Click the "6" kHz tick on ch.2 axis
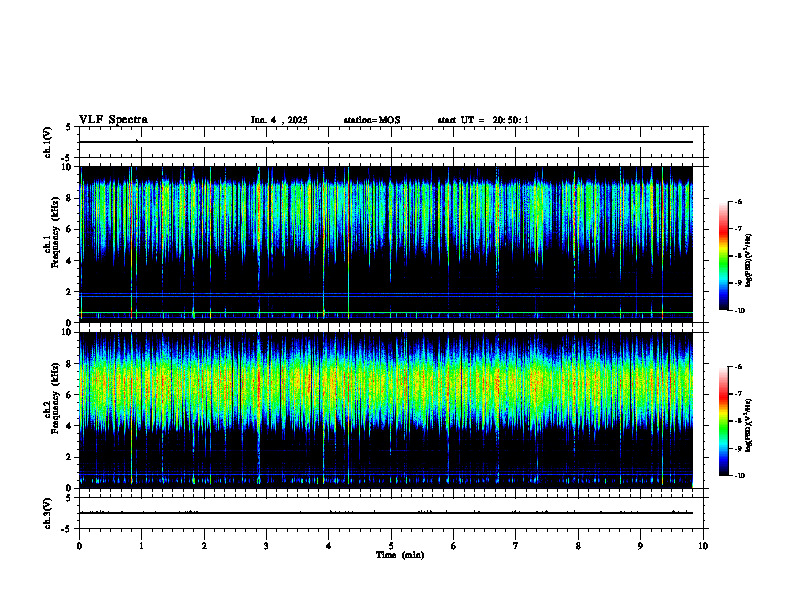Viewport: 792px width, 612px height. click(x=70, y=395)
